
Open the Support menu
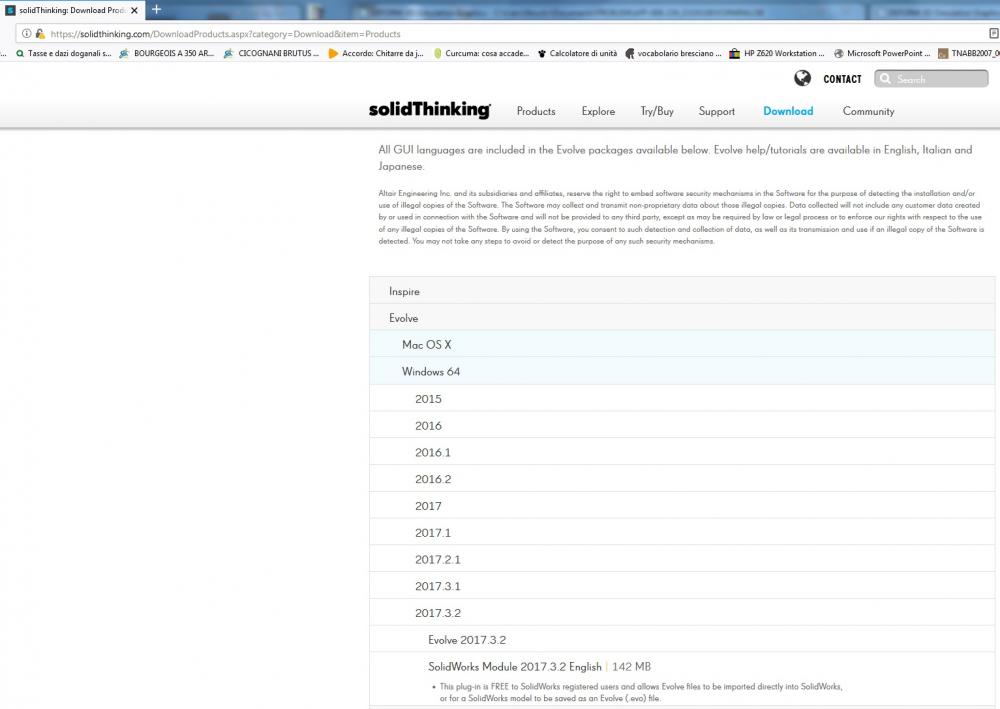(x=717, y=111)
